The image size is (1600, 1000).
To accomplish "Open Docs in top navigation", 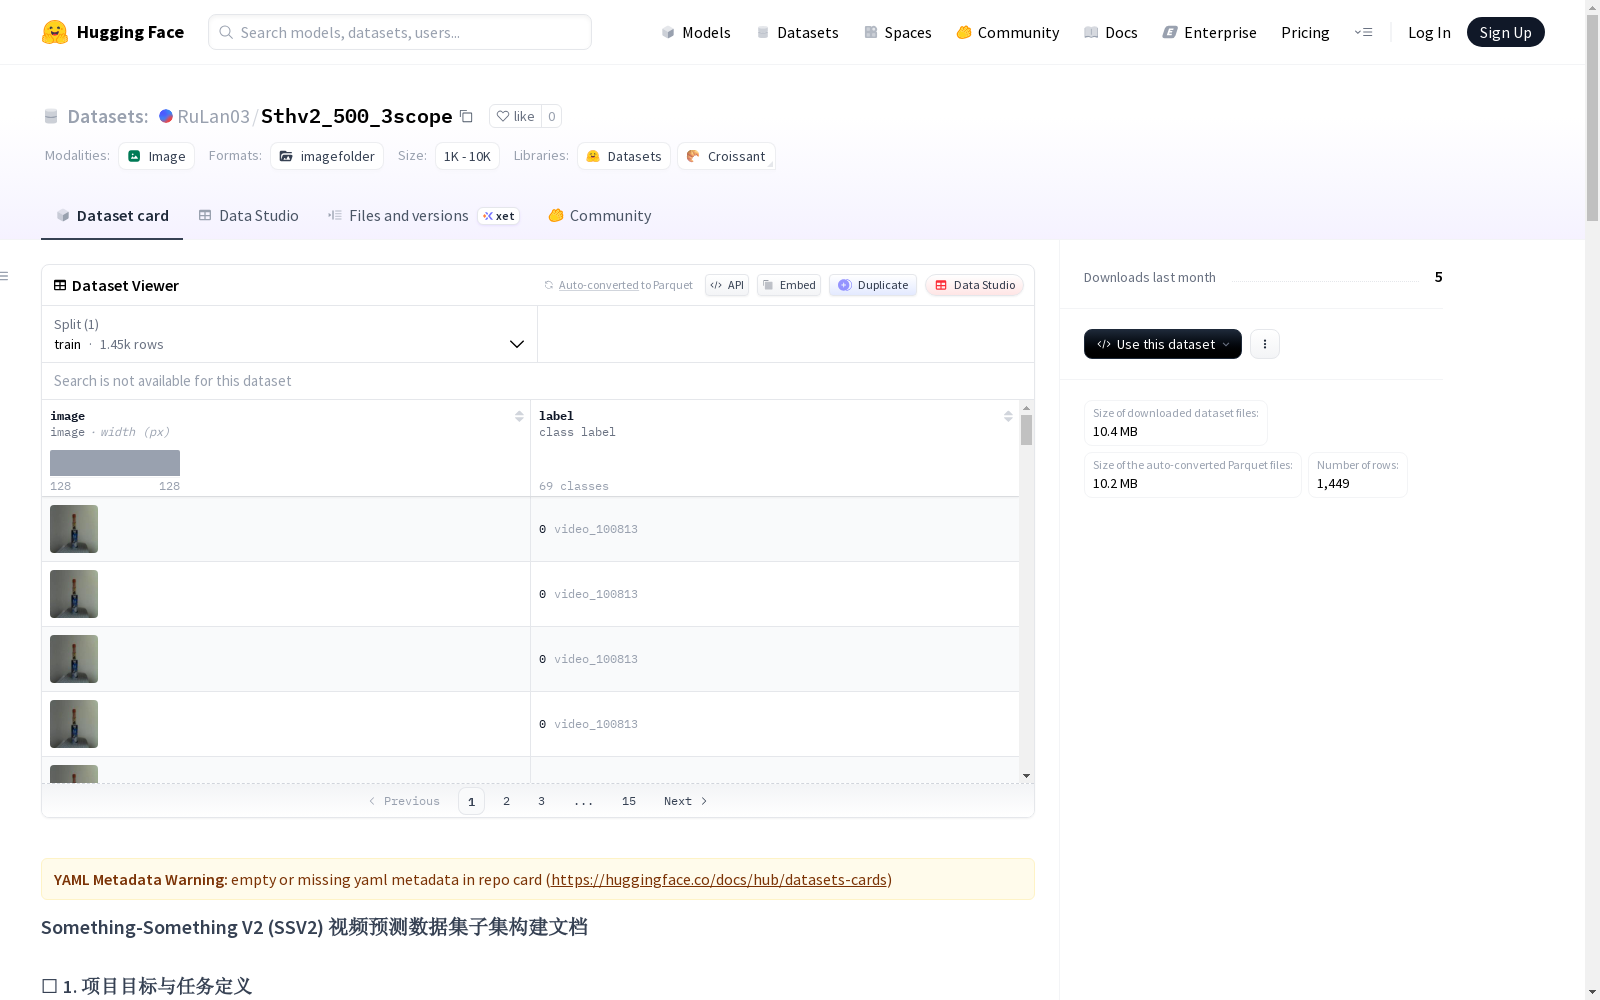I will coord(1111,32).
